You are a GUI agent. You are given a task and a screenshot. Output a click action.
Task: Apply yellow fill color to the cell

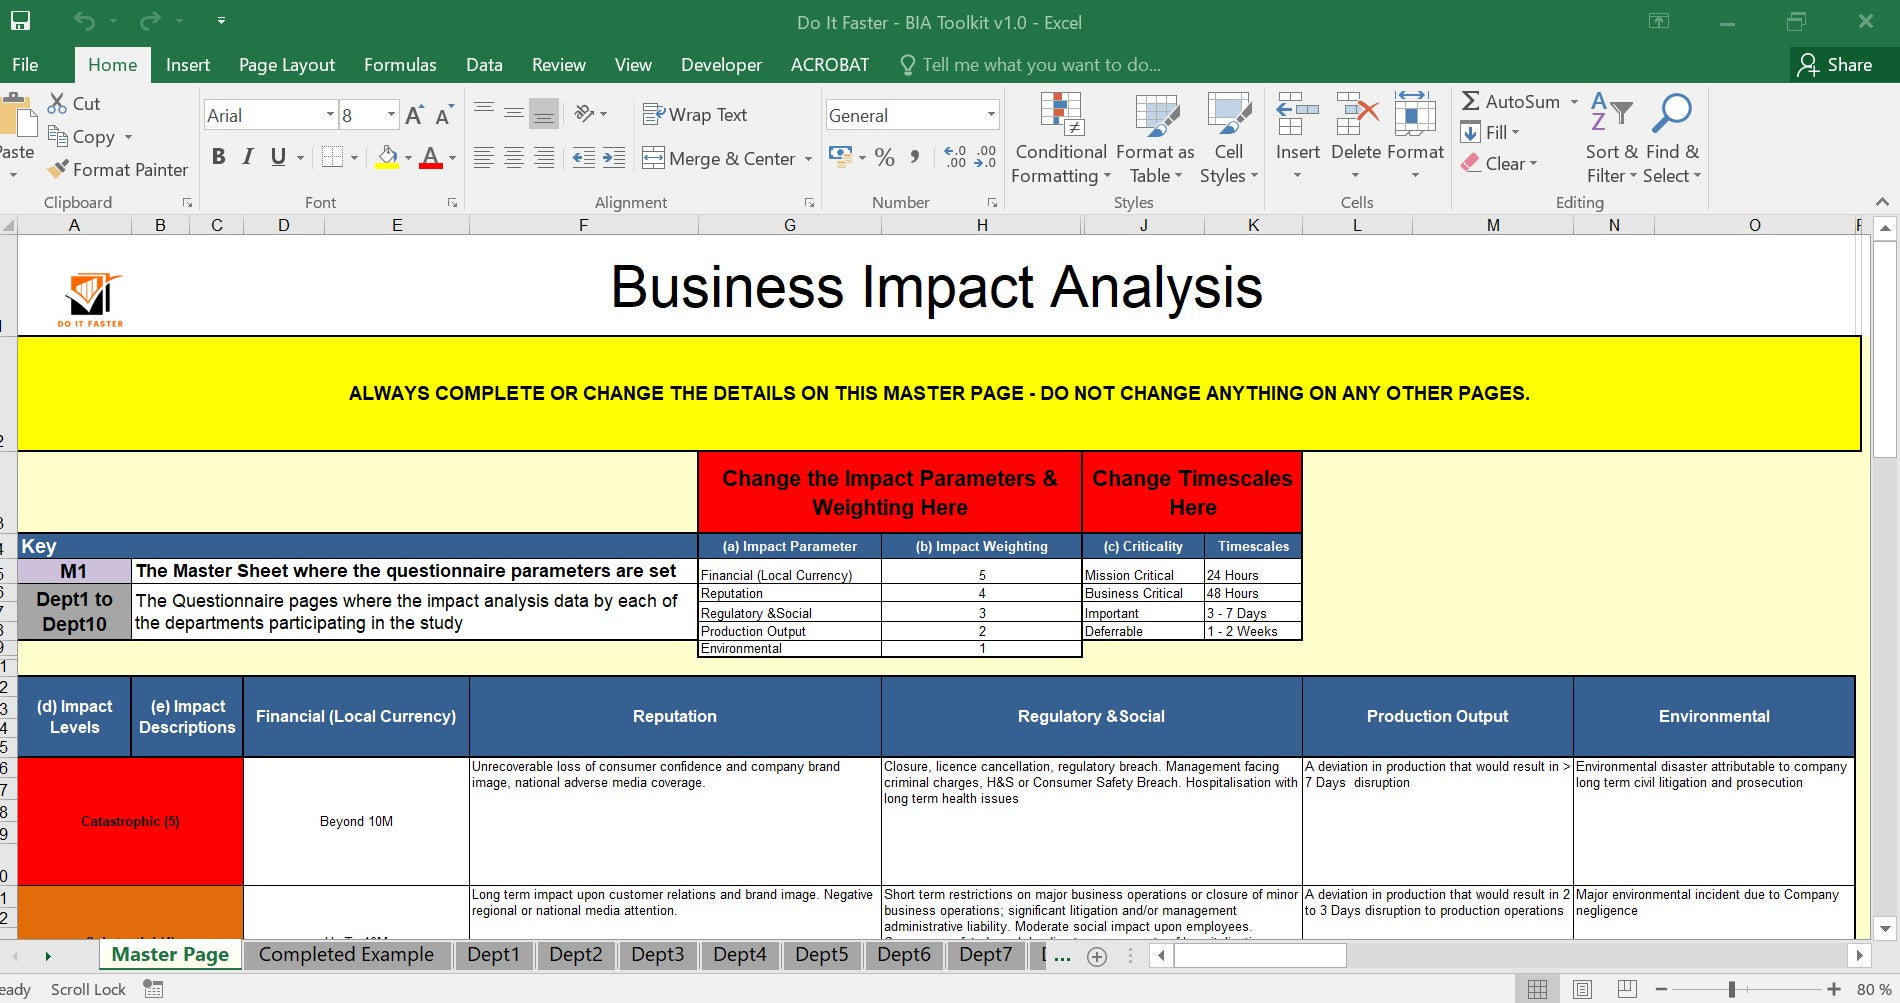tap(387, 157)
